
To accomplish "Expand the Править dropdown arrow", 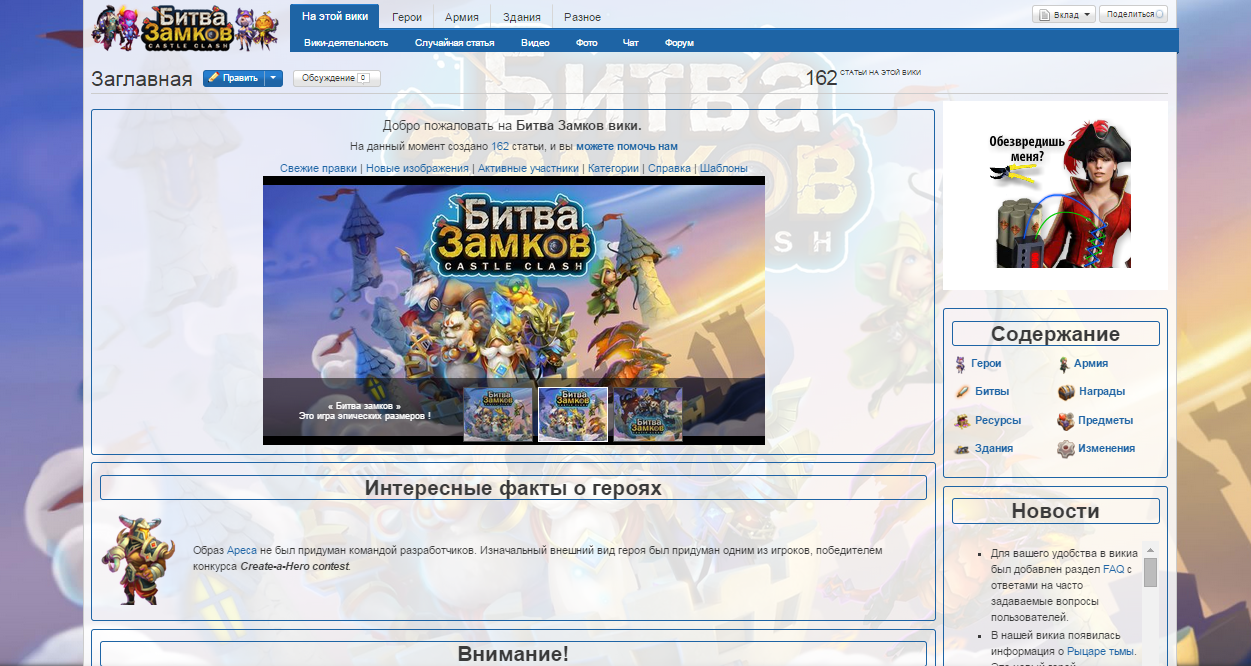I will click(274, 78).
